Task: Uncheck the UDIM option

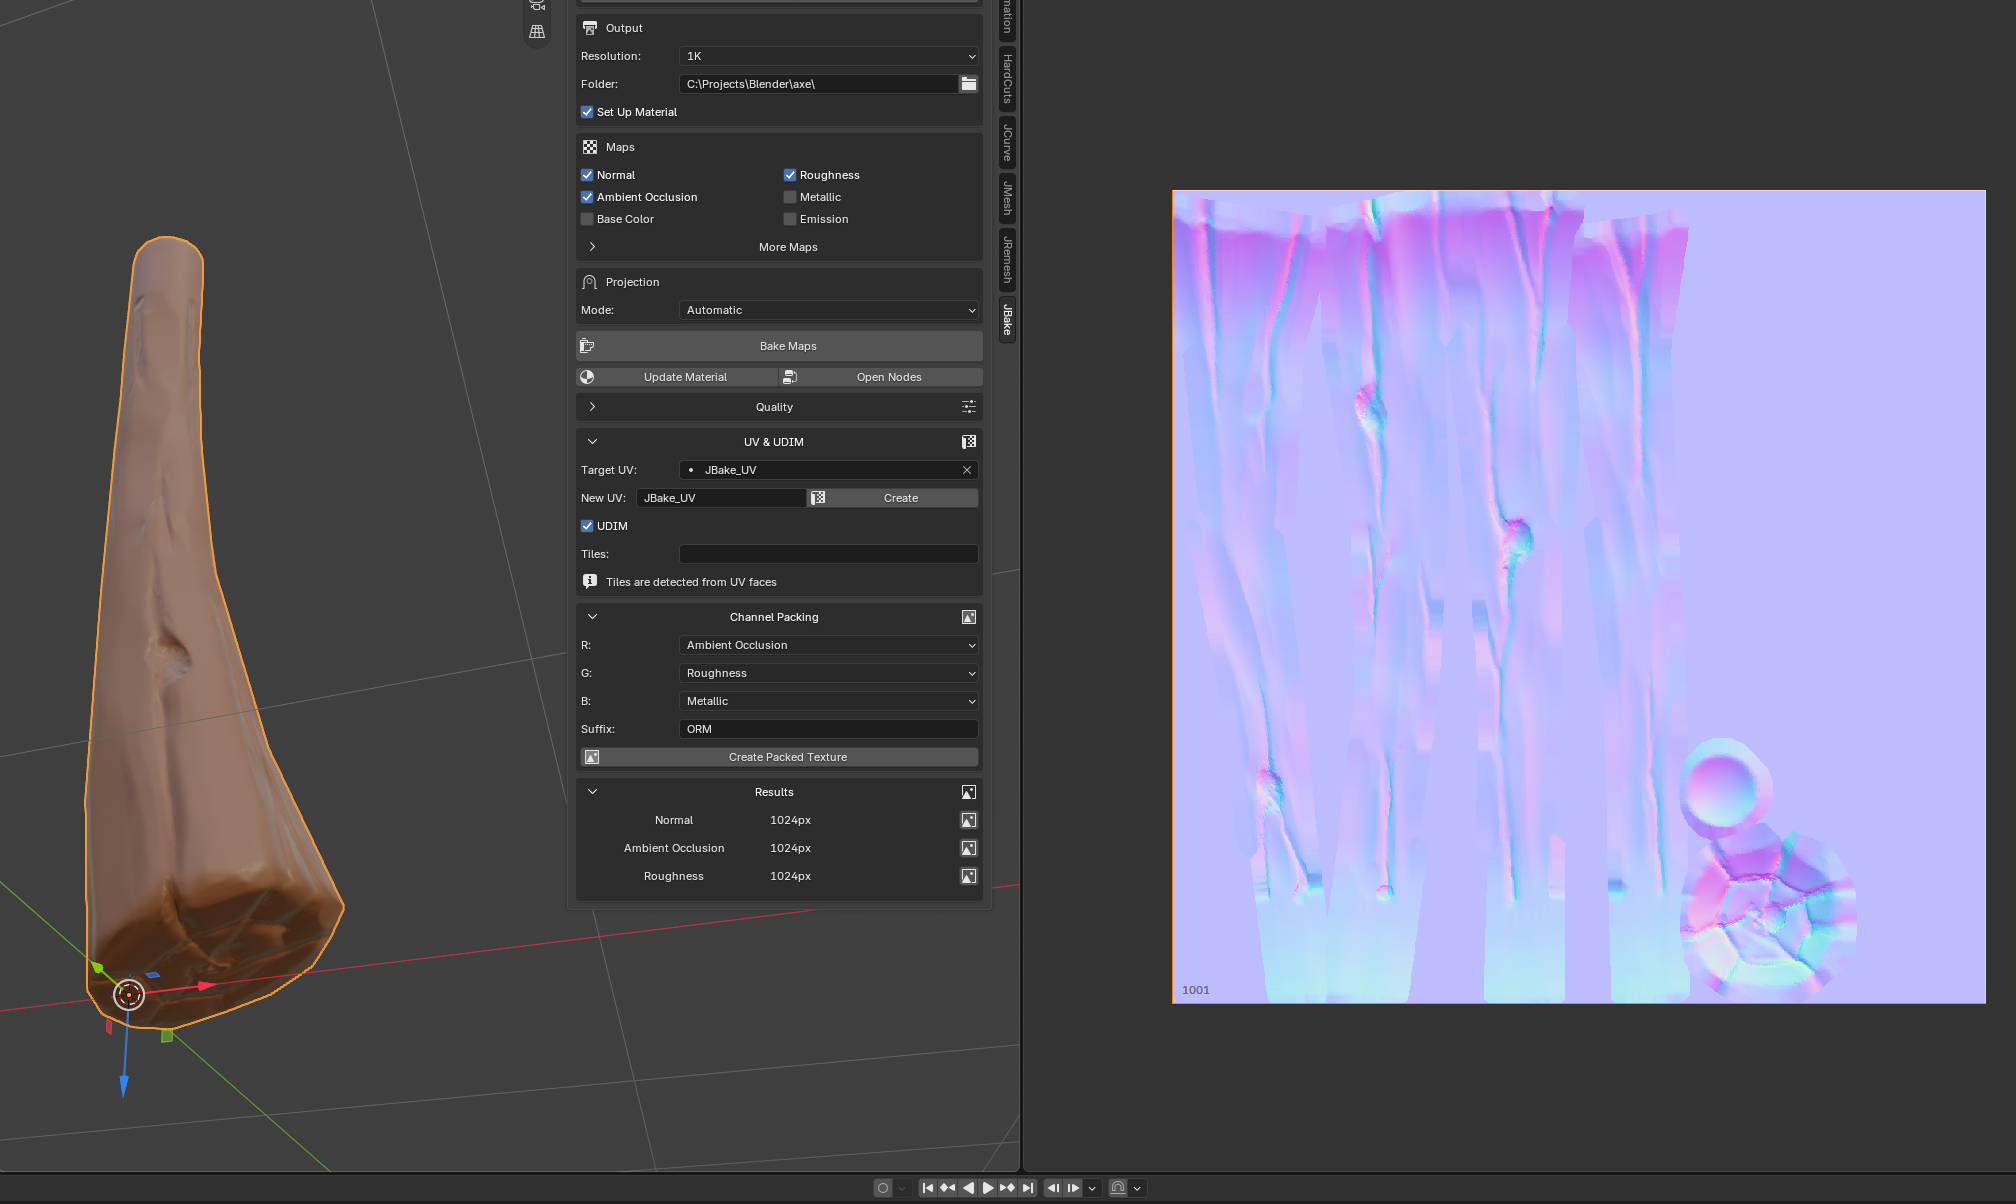Action: coord(587,526)
